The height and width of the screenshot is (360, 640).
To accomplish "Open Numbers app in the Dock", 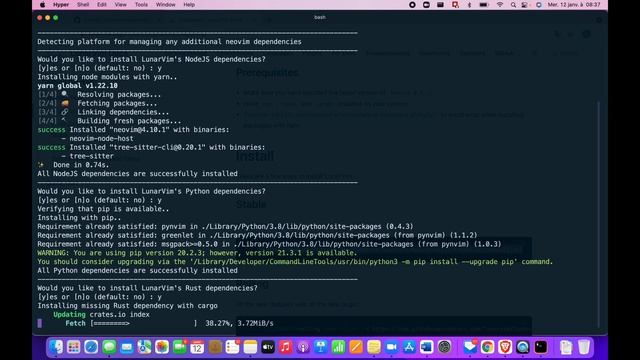I will 338,347.
